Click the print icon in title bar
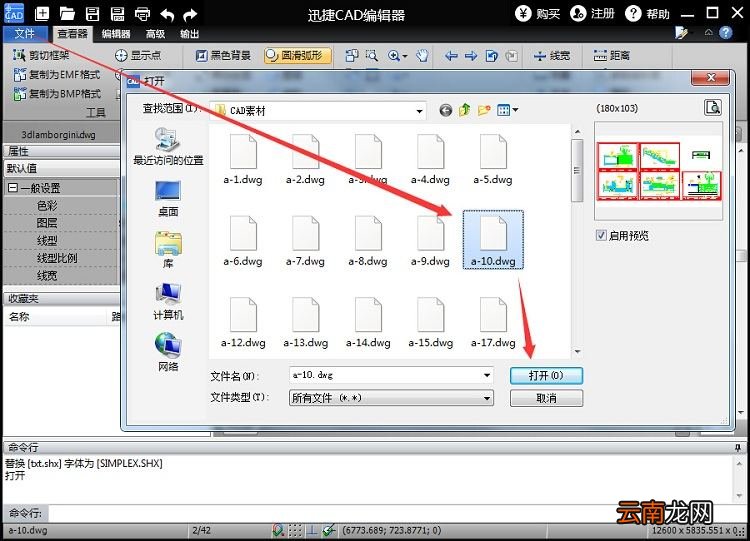 coord(142,14)
